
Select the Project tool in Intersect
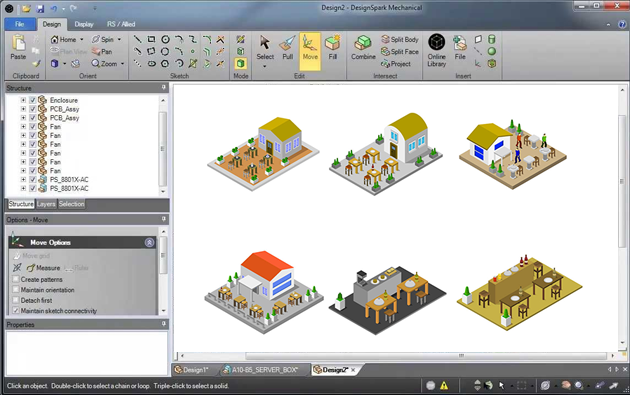pyautogui.click(x=396, y=63)
